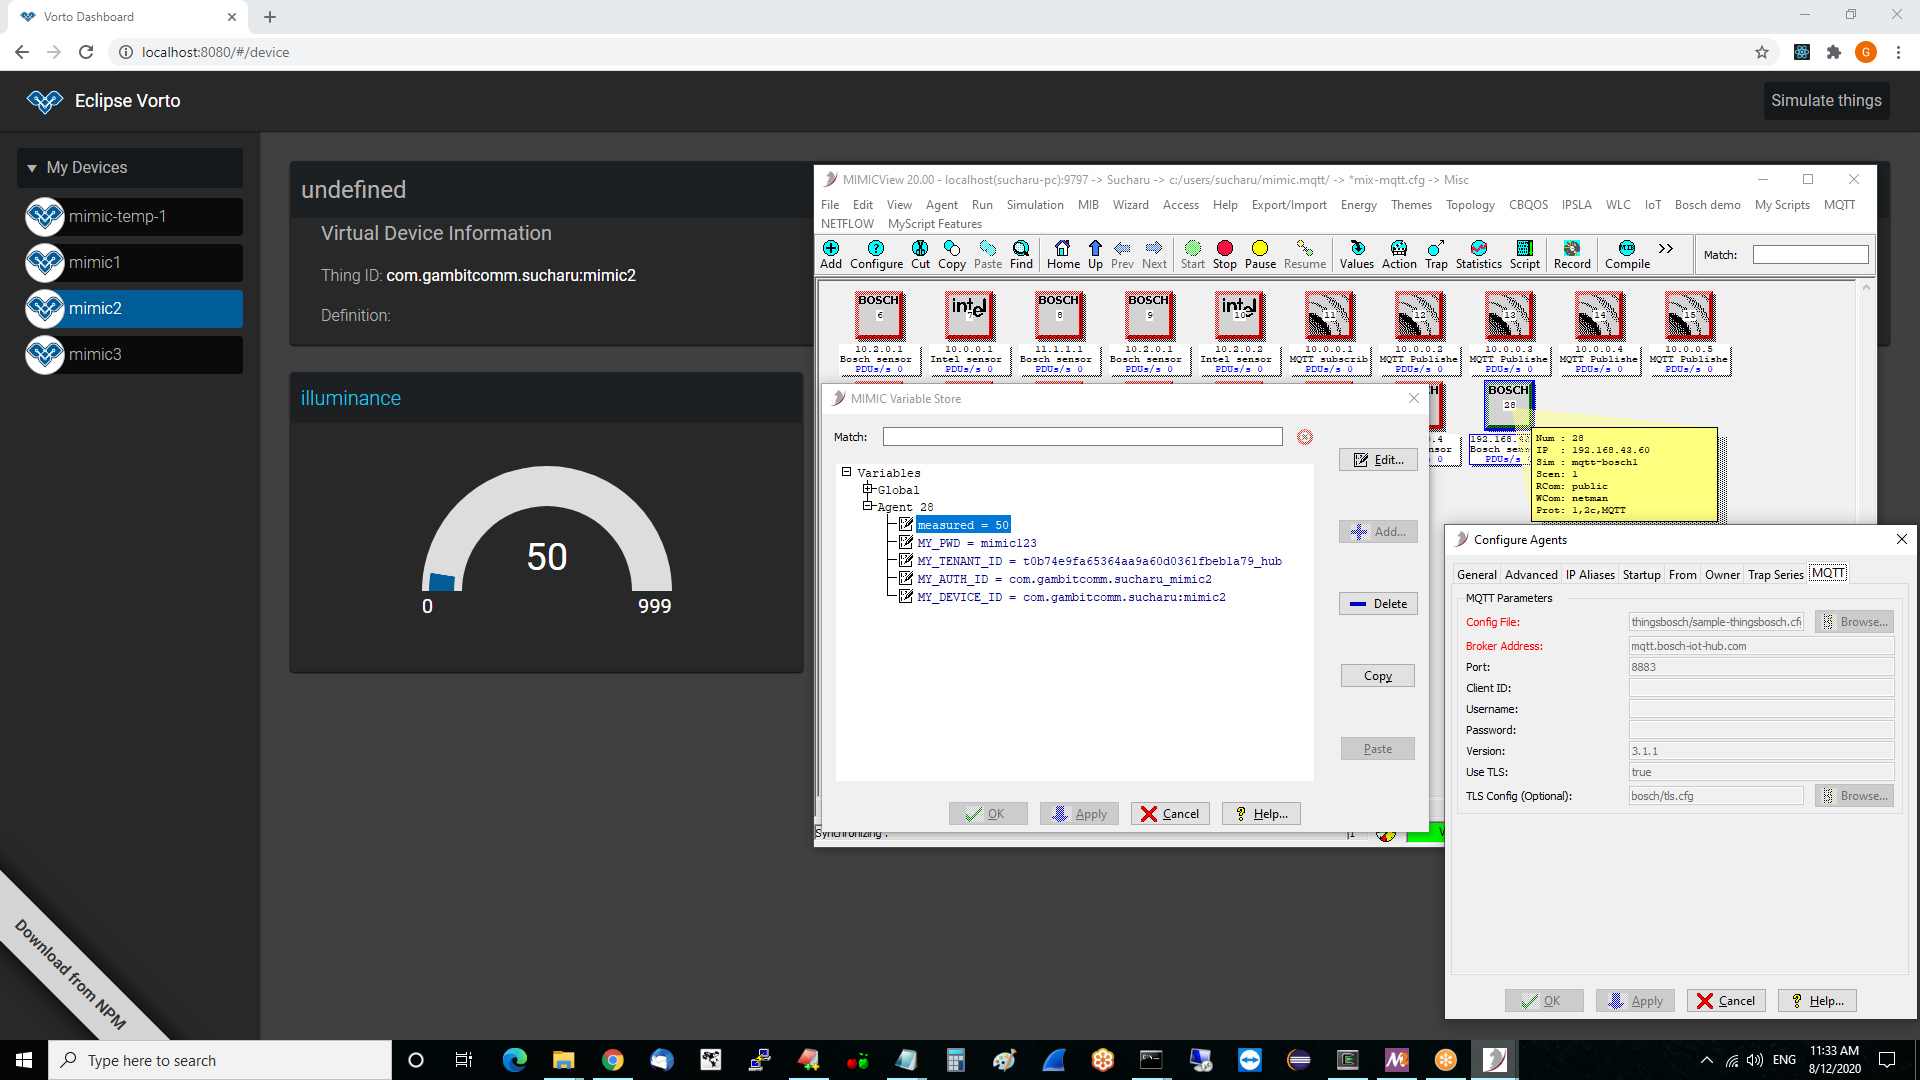Viewport: 1920px width, 1080px height.
Task: Open File Explorer from the taskbar
Action: [x=563, y=1060]
